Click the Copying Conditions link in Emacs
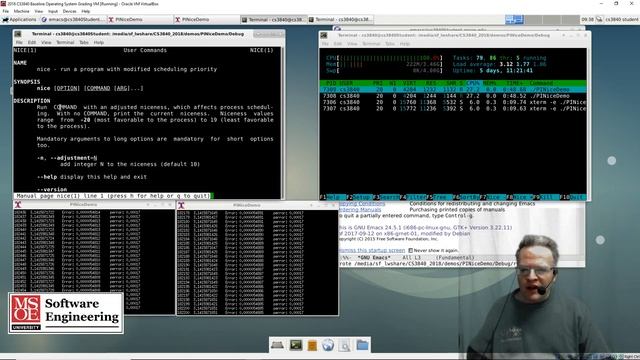 pyautogui.click(x=362, y=203)
